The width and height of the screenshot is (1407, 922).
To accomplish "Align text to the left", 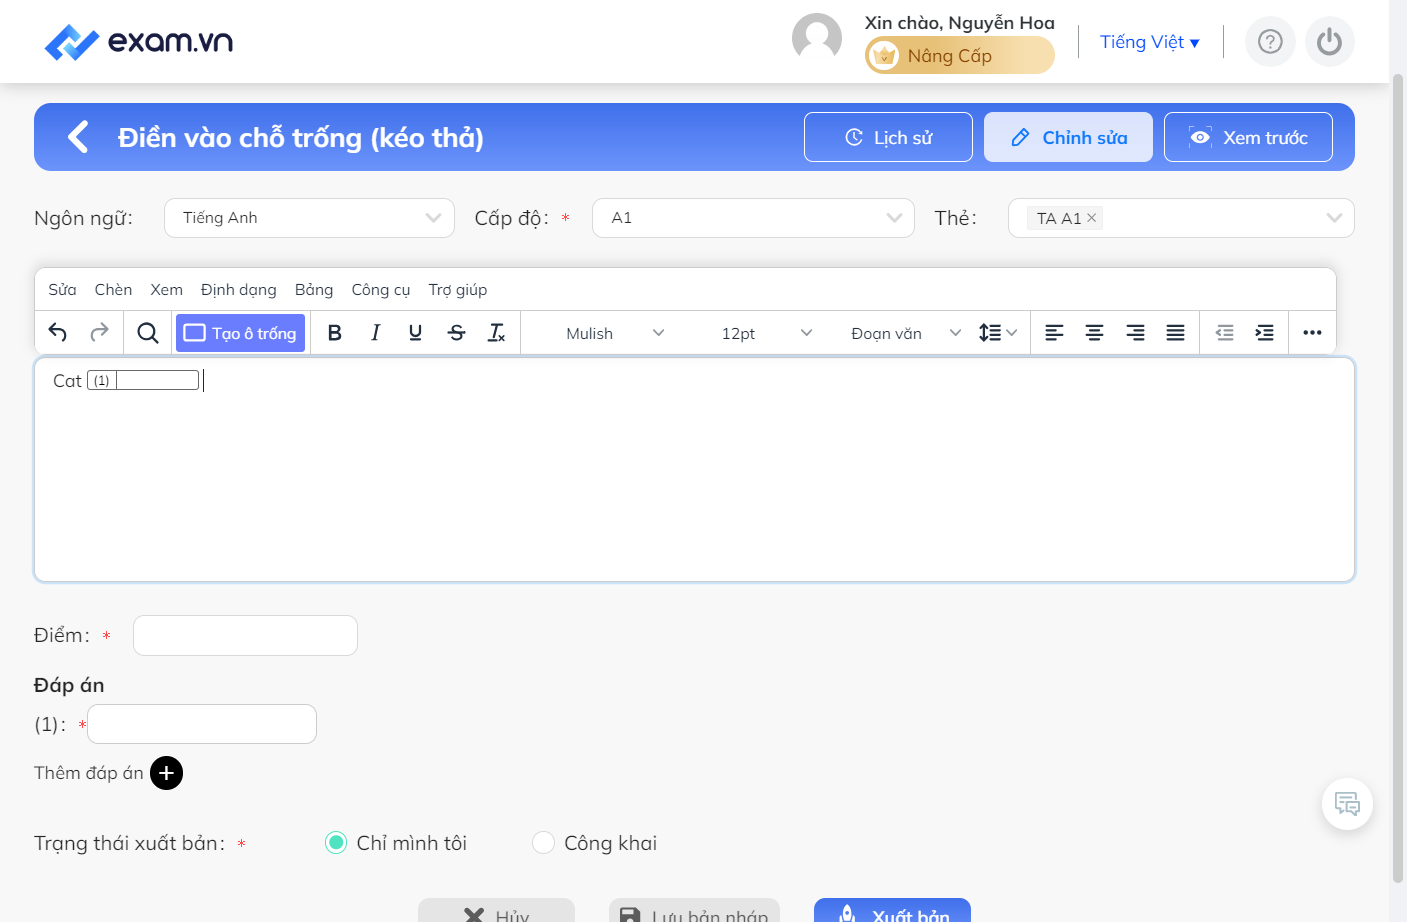I will 1054,333.
